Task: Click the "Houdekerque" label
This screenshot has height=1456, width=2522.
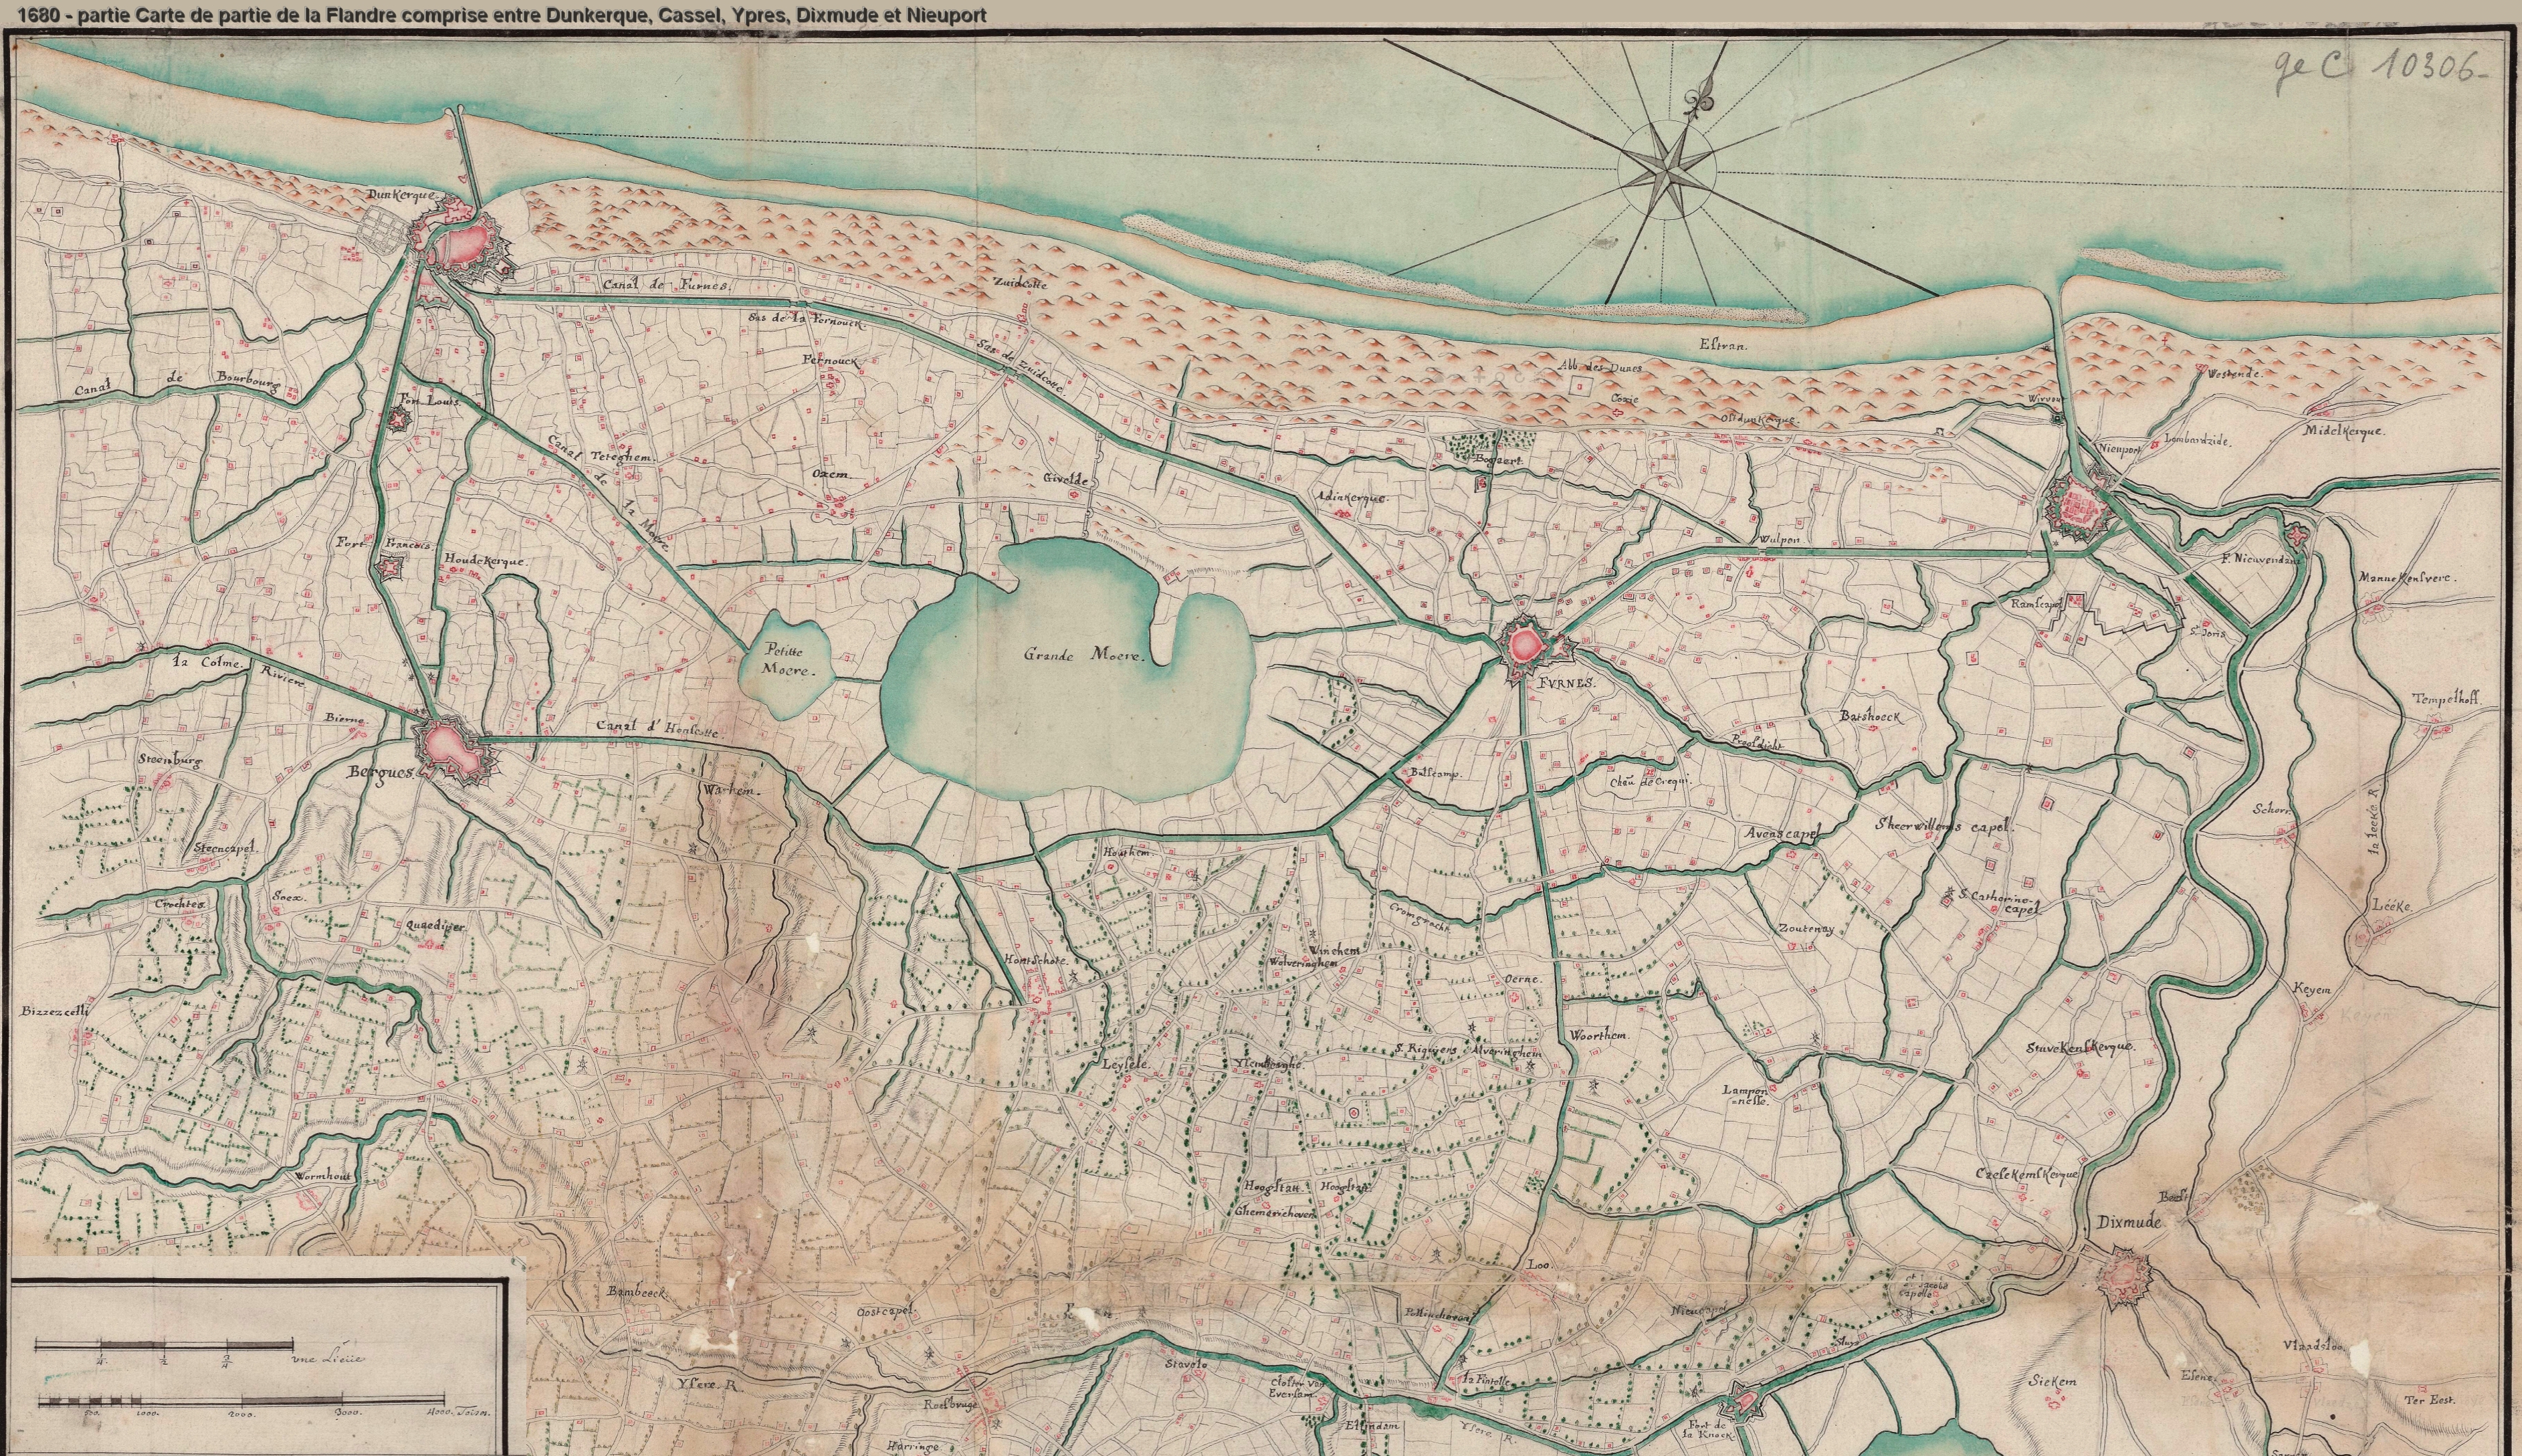Action: point(486,562)
